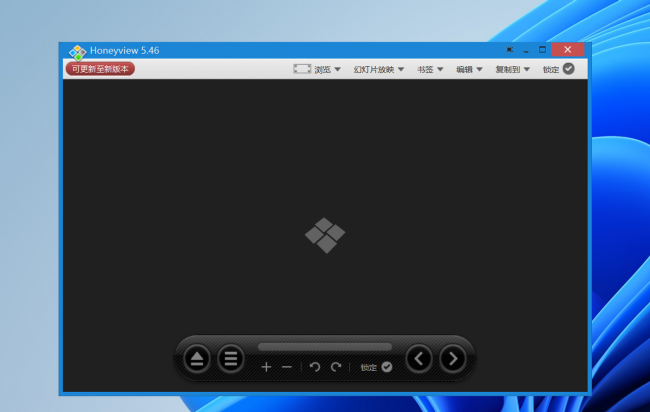Rotate image clockwise
Screen dimensions: 650x412
pyautogui.click(x=336, y=367)
